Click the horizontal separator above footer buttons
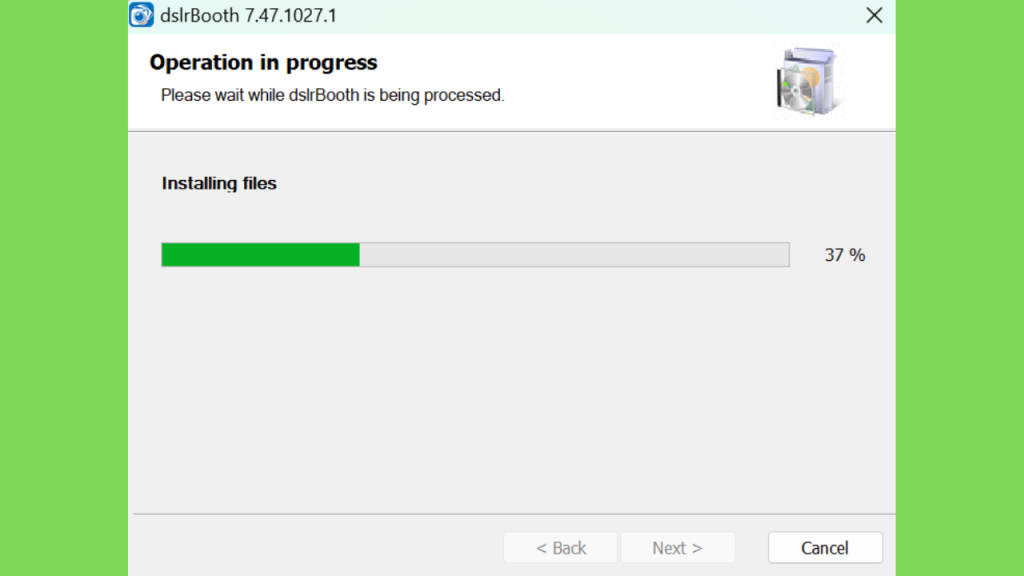Screen dimensions: 1024x576 (x=513, y=514)
